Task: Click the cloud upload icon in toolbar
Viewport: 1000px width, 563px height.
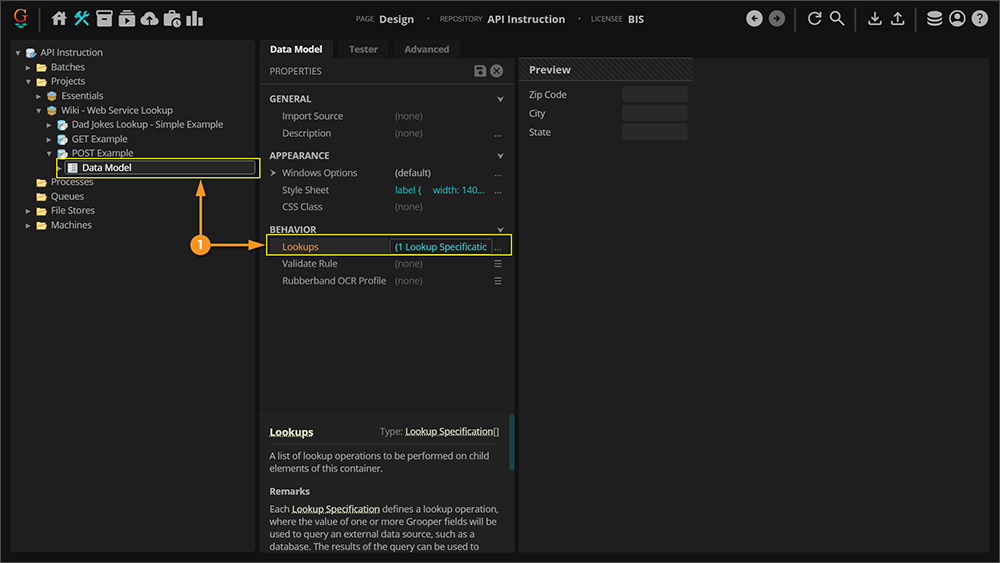Action: [x=149, y=19]
